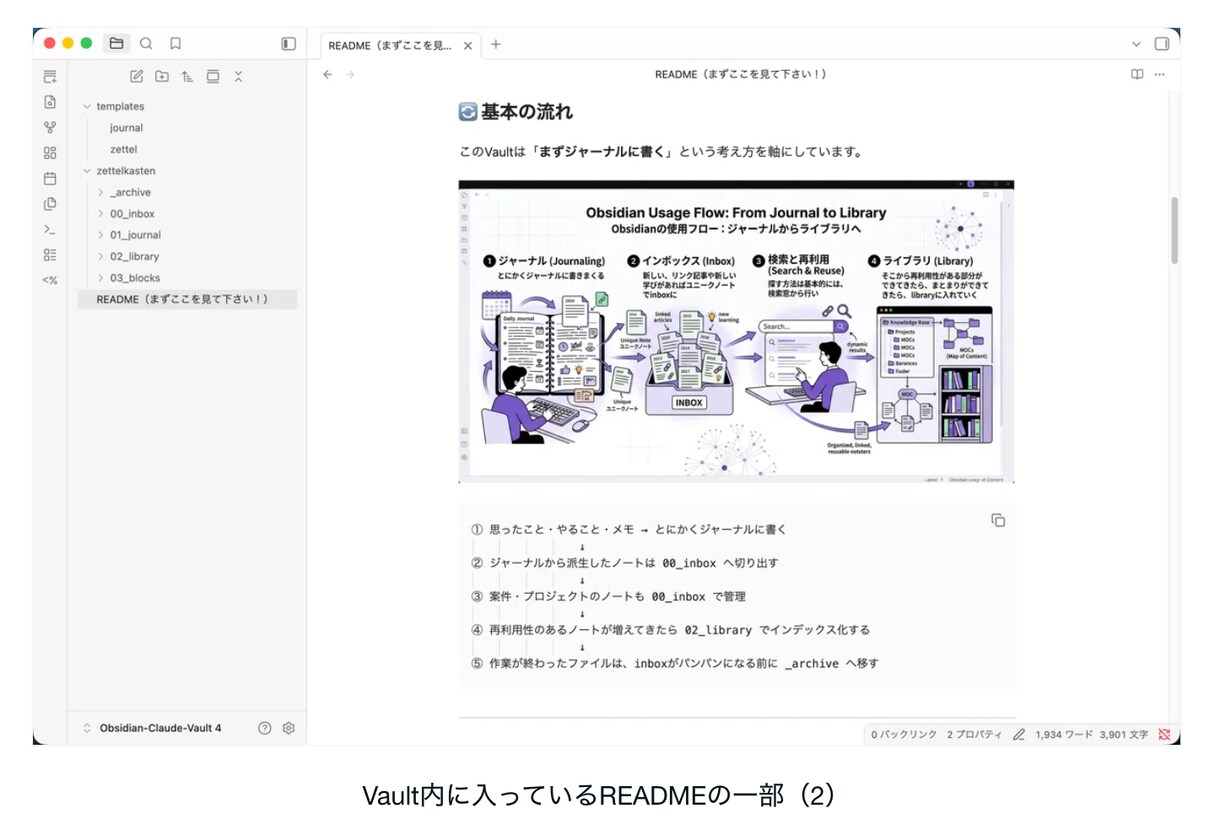Open today's daily note calendar icon
The height and width of the screenshot is (830, 1220).
(50, 178)
